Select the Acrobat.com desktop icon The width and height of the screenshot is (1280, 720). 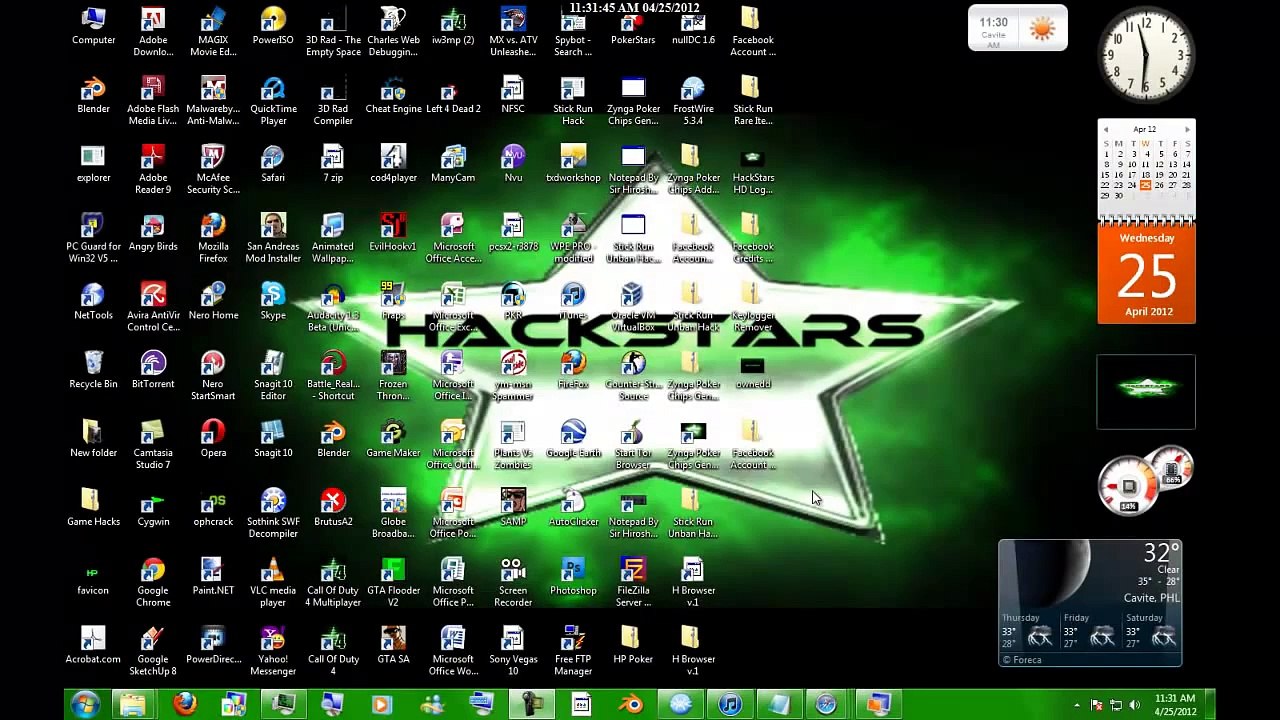click(x=93, y=647)
